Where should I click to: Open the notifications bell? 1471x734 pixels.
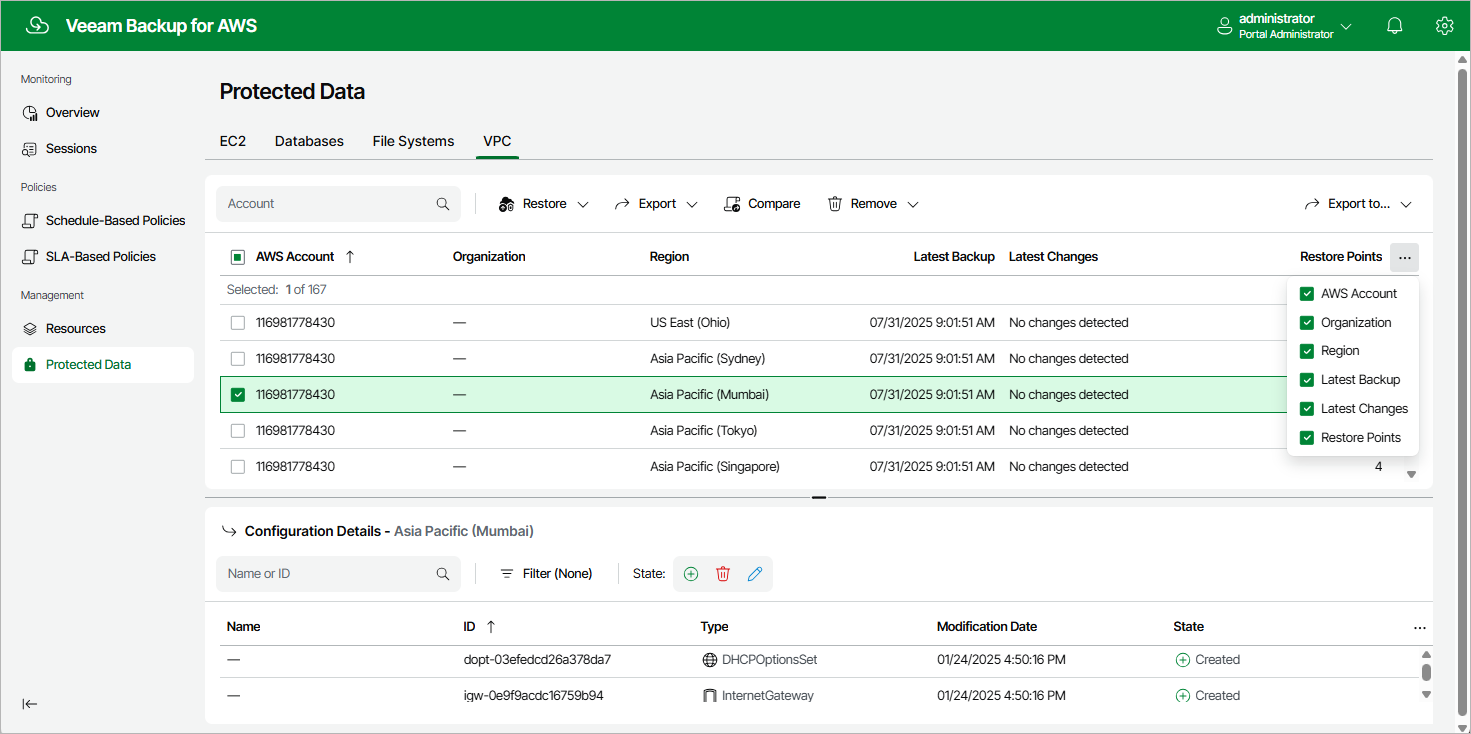tap(1395, 26)
